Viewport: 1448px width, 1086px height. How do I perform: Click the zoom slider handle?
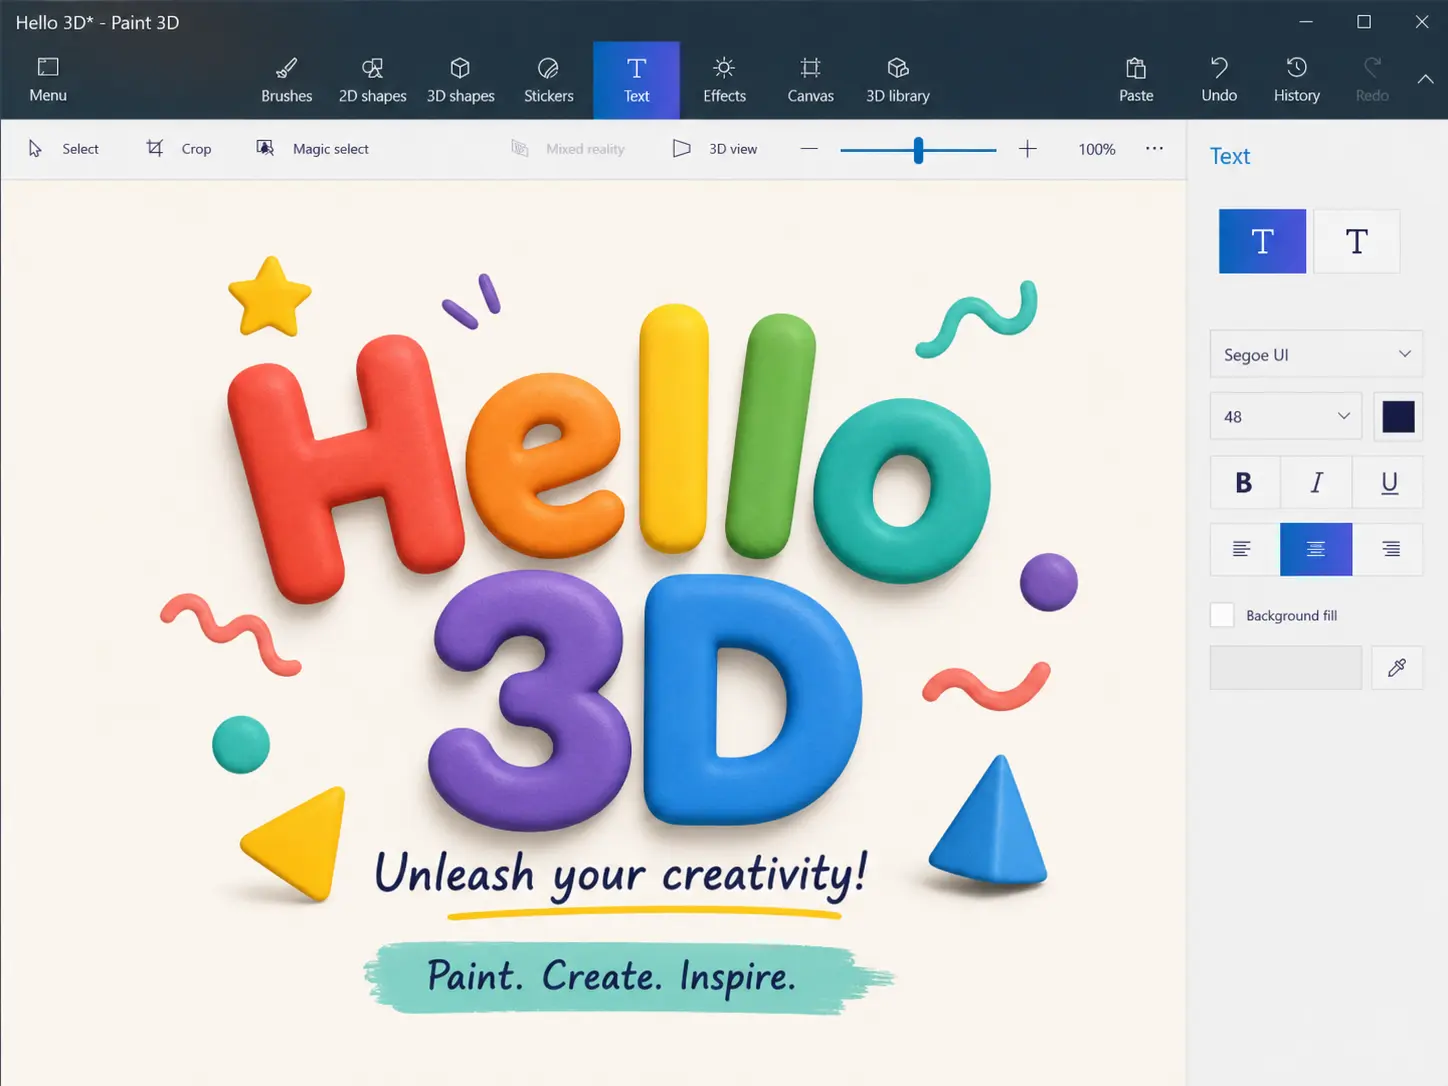pos(918,150)
